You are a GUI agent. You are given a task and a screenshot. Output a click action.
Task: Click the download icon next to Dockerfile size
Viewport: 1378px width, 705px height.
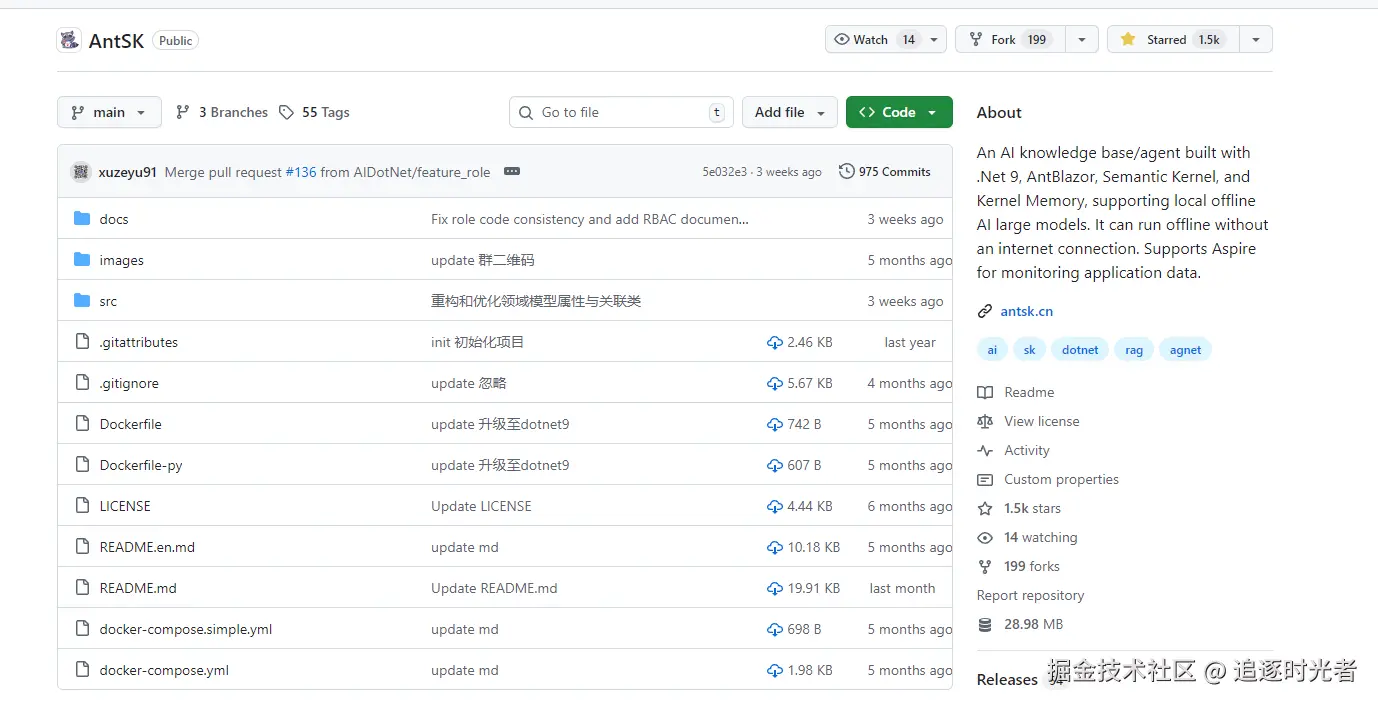[x=774, y=424]
